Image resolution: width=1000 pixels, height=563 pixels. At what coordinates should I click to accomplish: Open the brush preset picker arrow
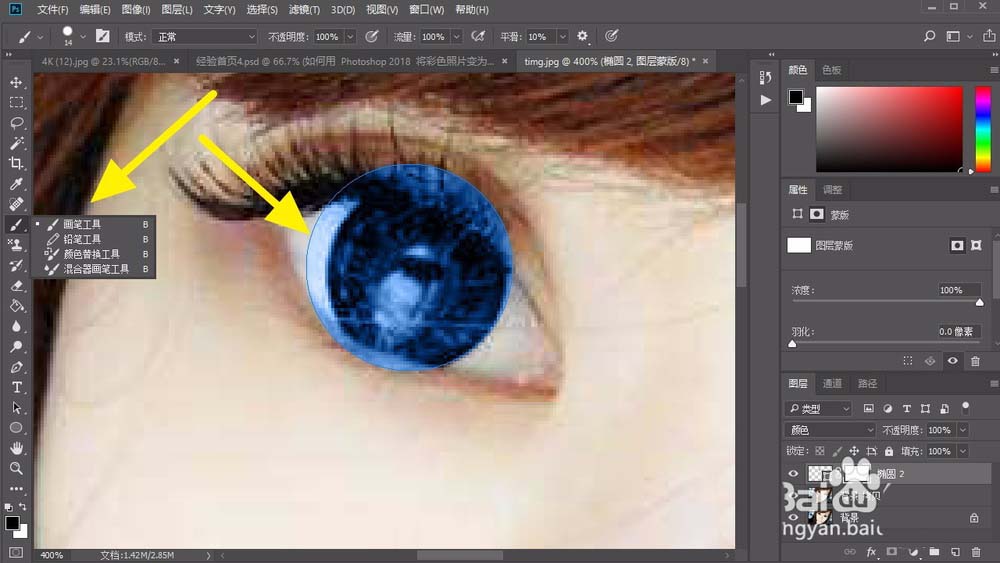(83, 37)
